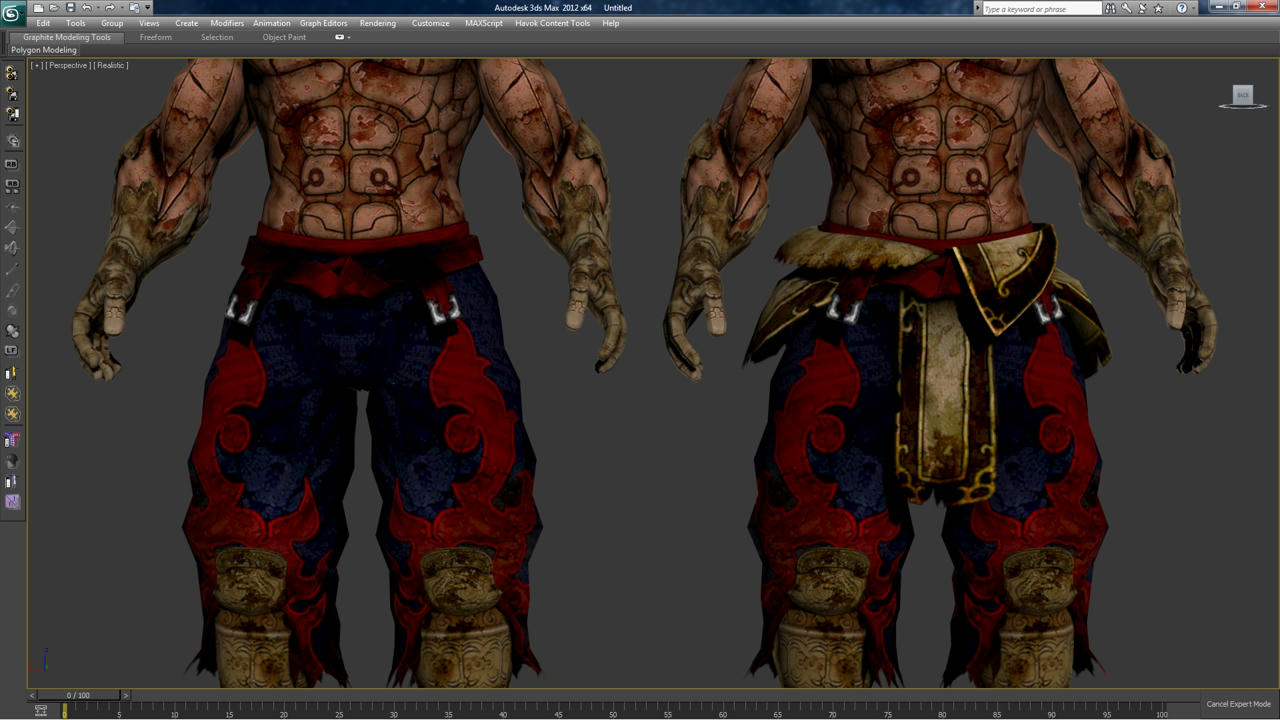Click Cancel Expert Mode button
This screenshot has width=1280, height=720.
(x=1238, y=704)
